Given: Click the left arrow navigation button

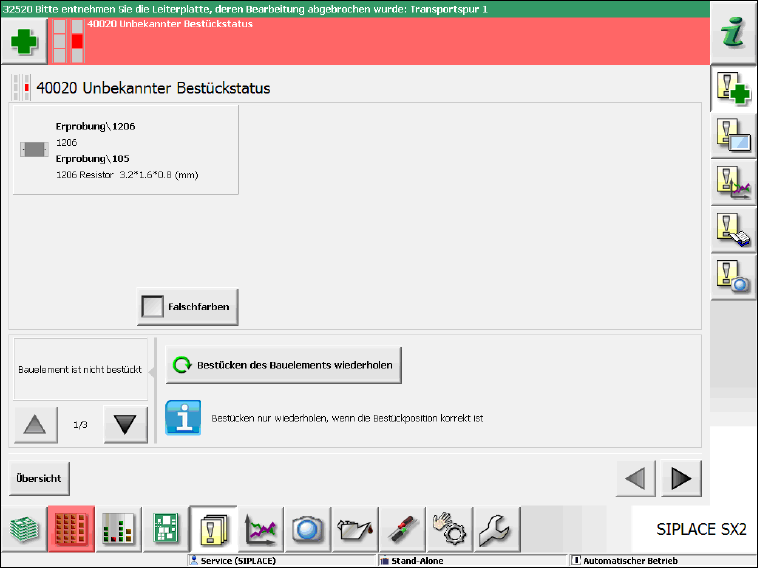Looking at the screenshot, I should tap(635, 479).
